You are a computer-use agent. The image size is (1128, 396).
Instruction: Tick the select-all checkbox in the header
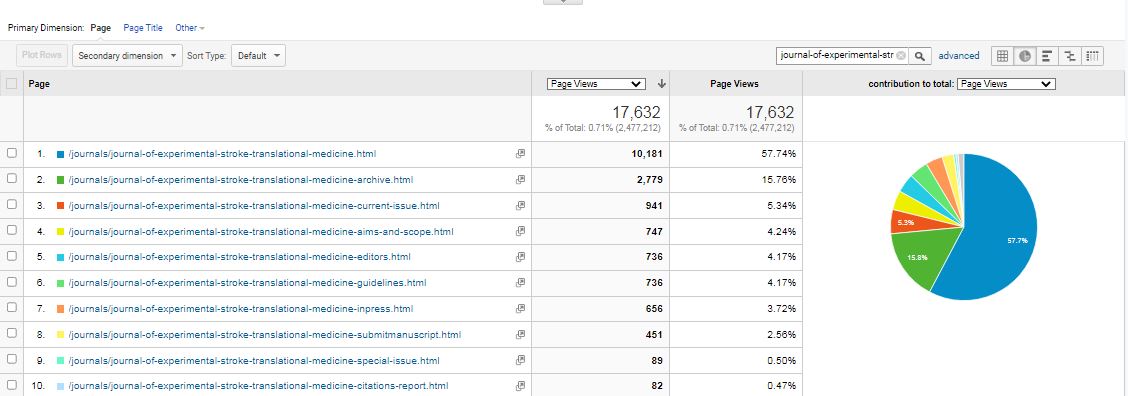(x=12, y=84)
